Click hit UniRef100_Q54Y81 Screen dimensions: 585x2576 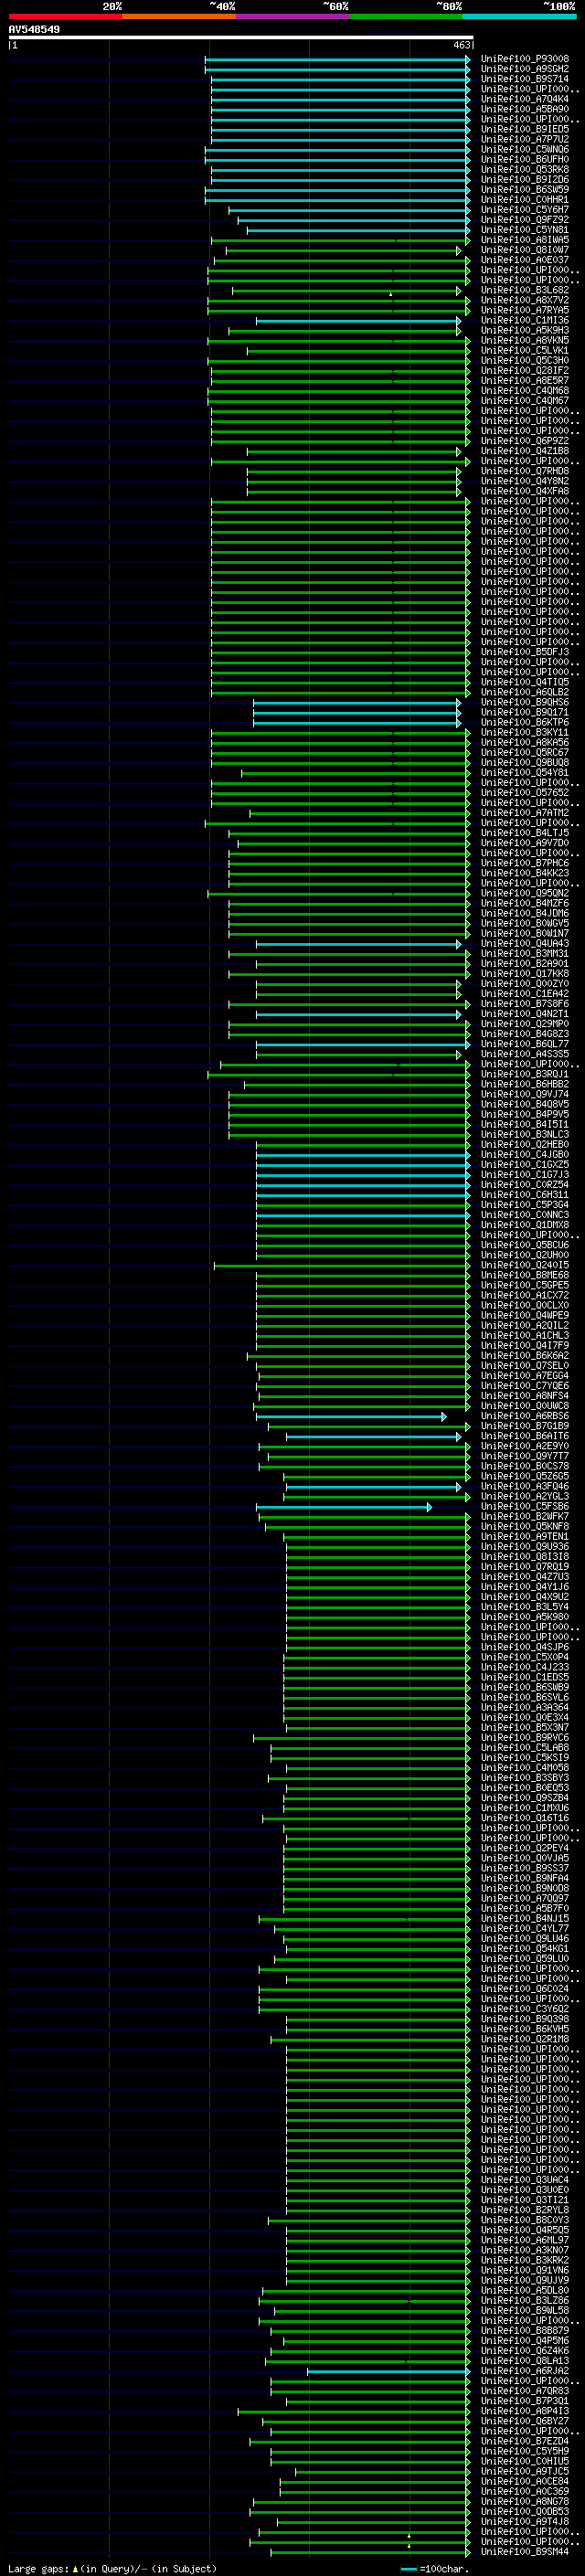click(x=525, y=772)
